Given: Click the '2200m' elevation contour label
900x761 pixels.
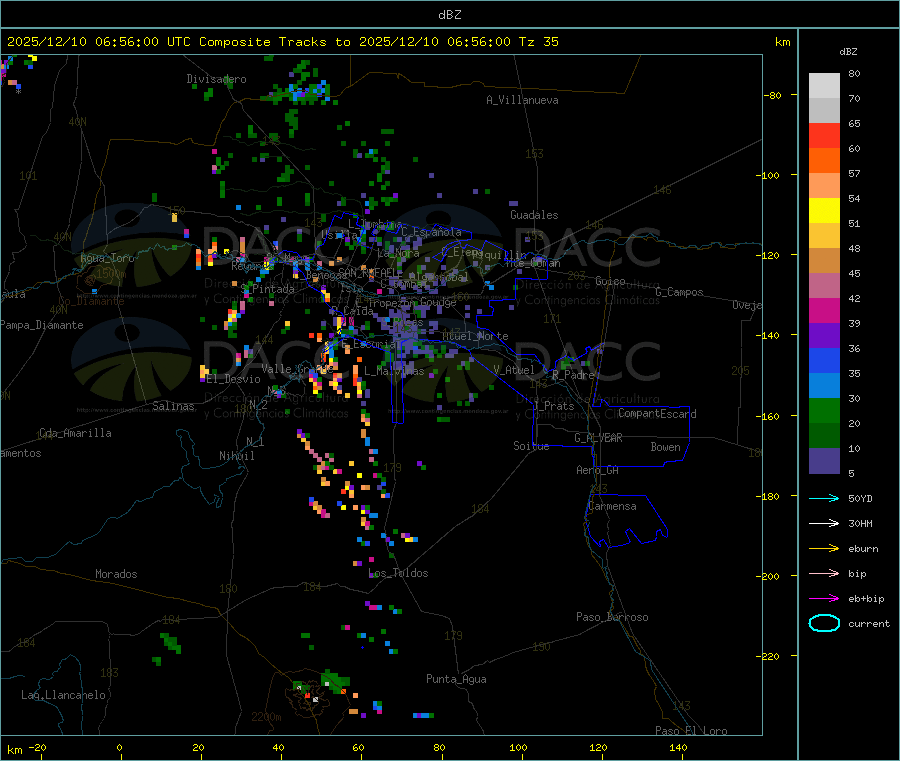Looking at the screenshot, I should pos(266,717).
